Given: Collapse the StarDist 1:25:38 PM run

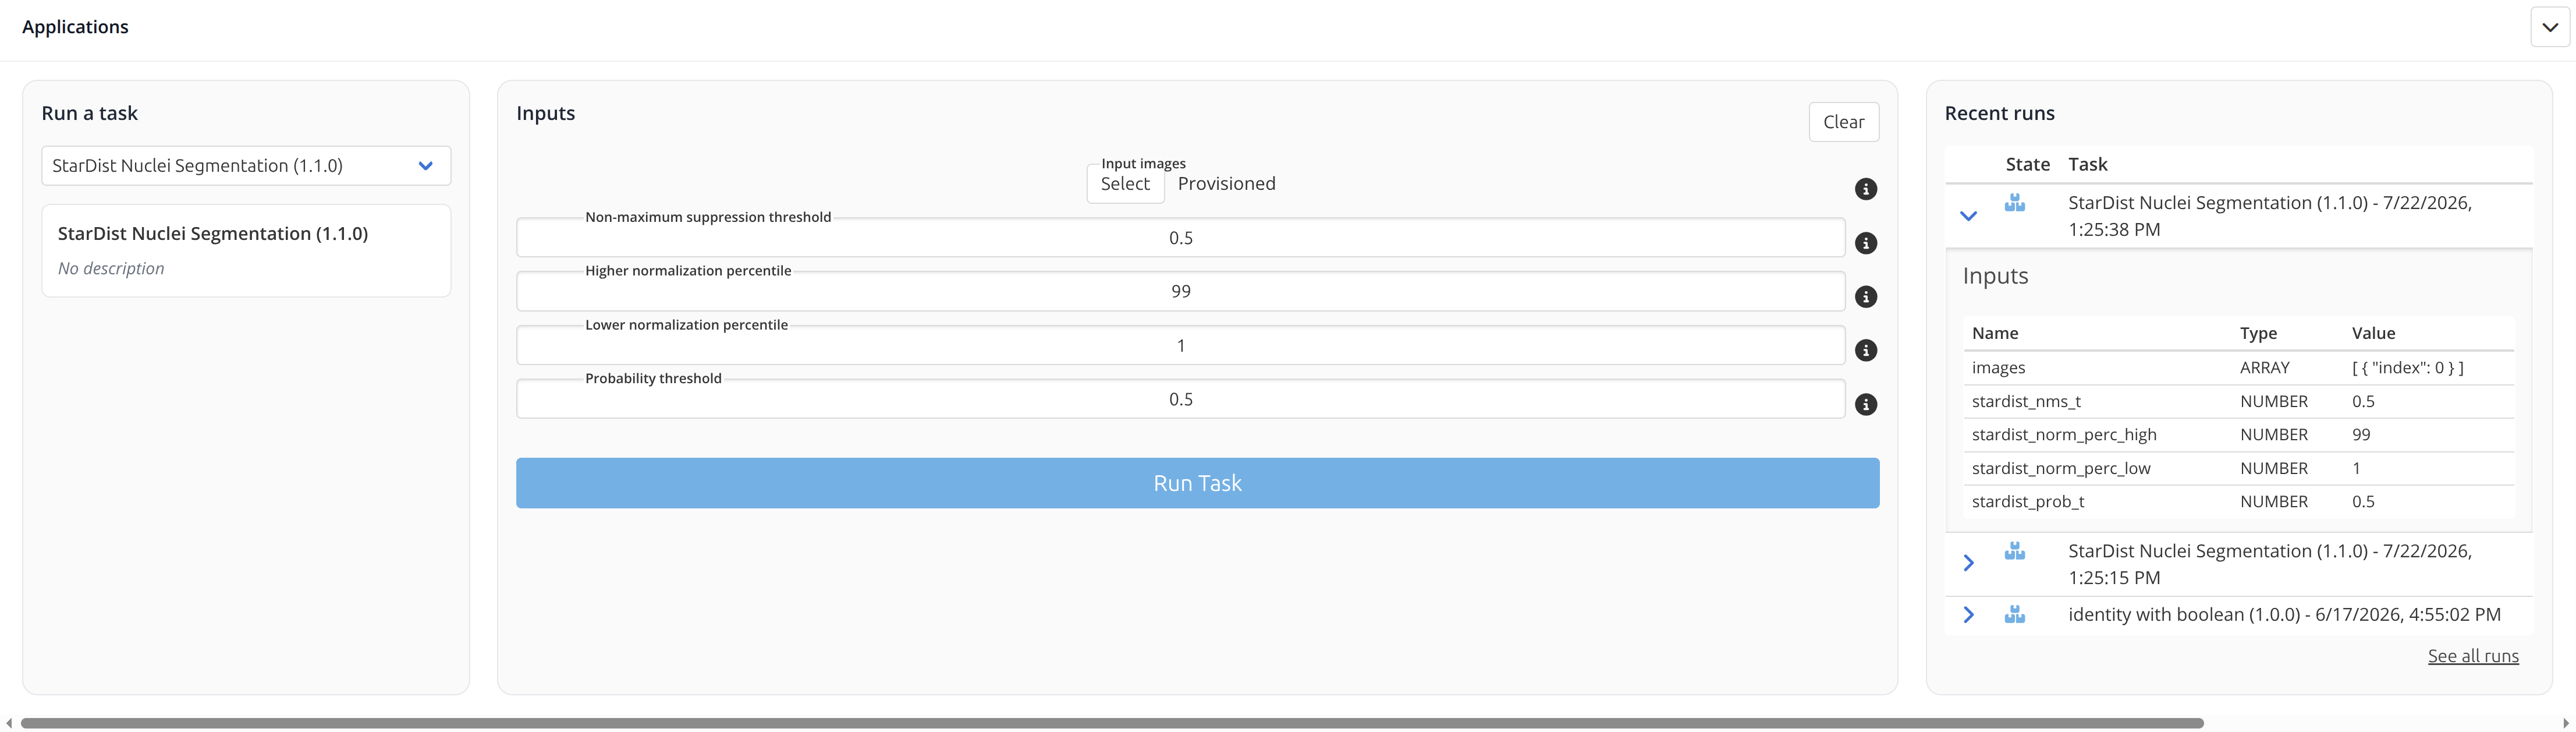Looking at the screenshot, I should [1968, 216].
